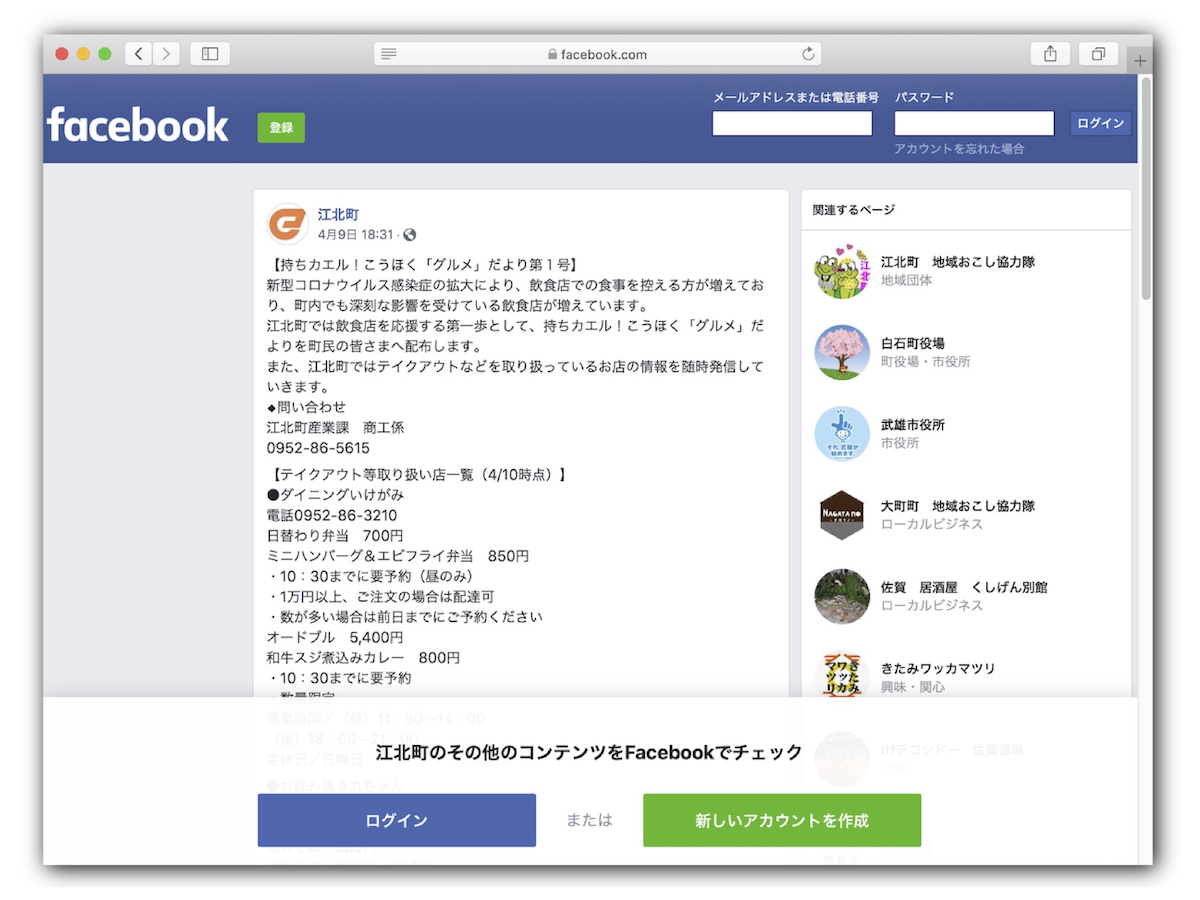The width and height of the screenshot is (1200, 900).
Task: Click the green 登録 button
Action: [x=281, y=128]
